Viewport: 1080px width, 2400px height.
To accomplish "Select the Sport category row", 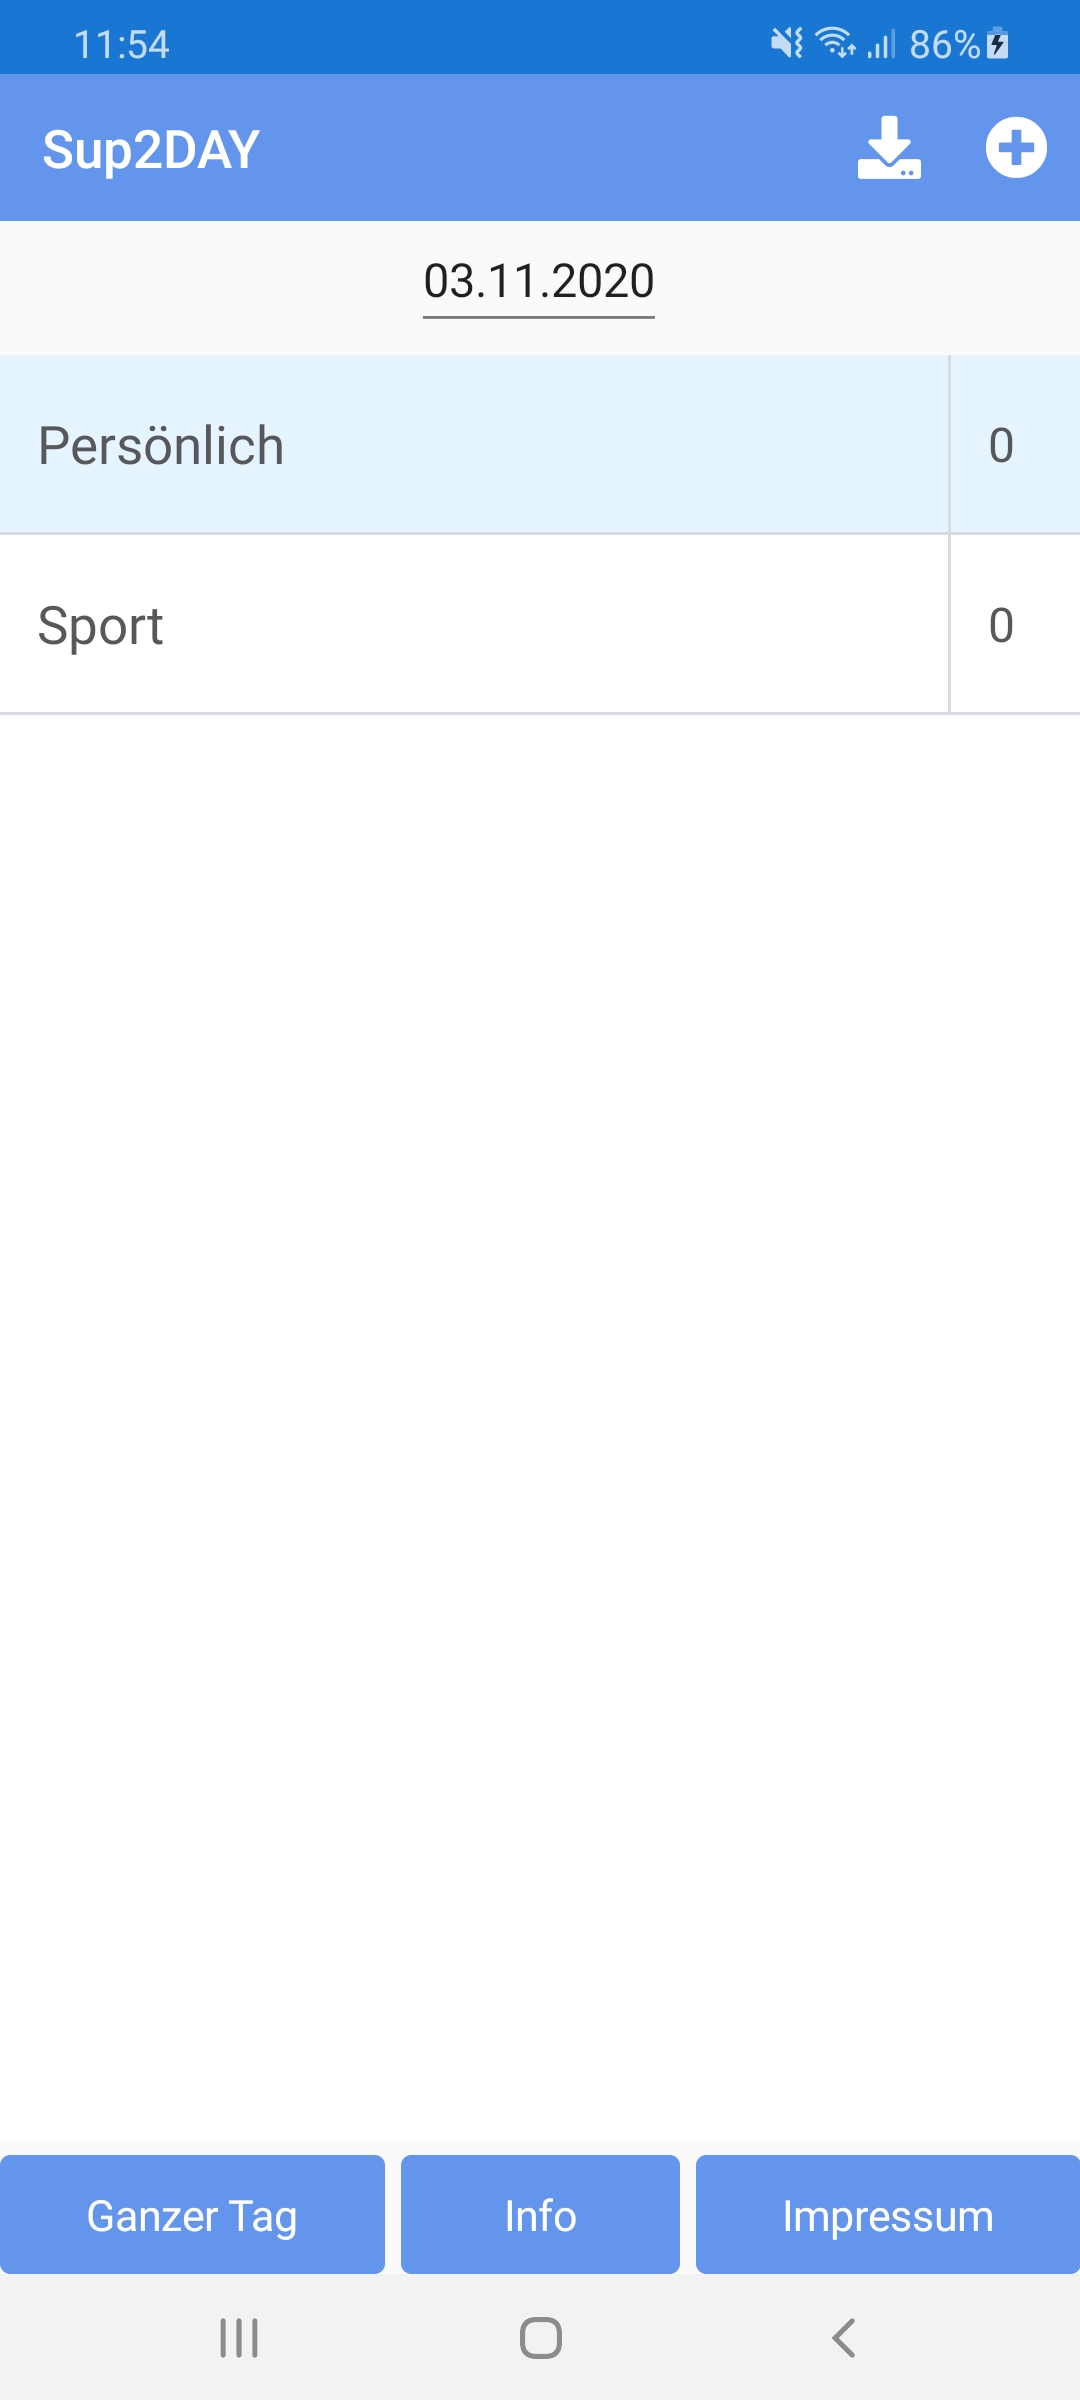I will point(470,625).
